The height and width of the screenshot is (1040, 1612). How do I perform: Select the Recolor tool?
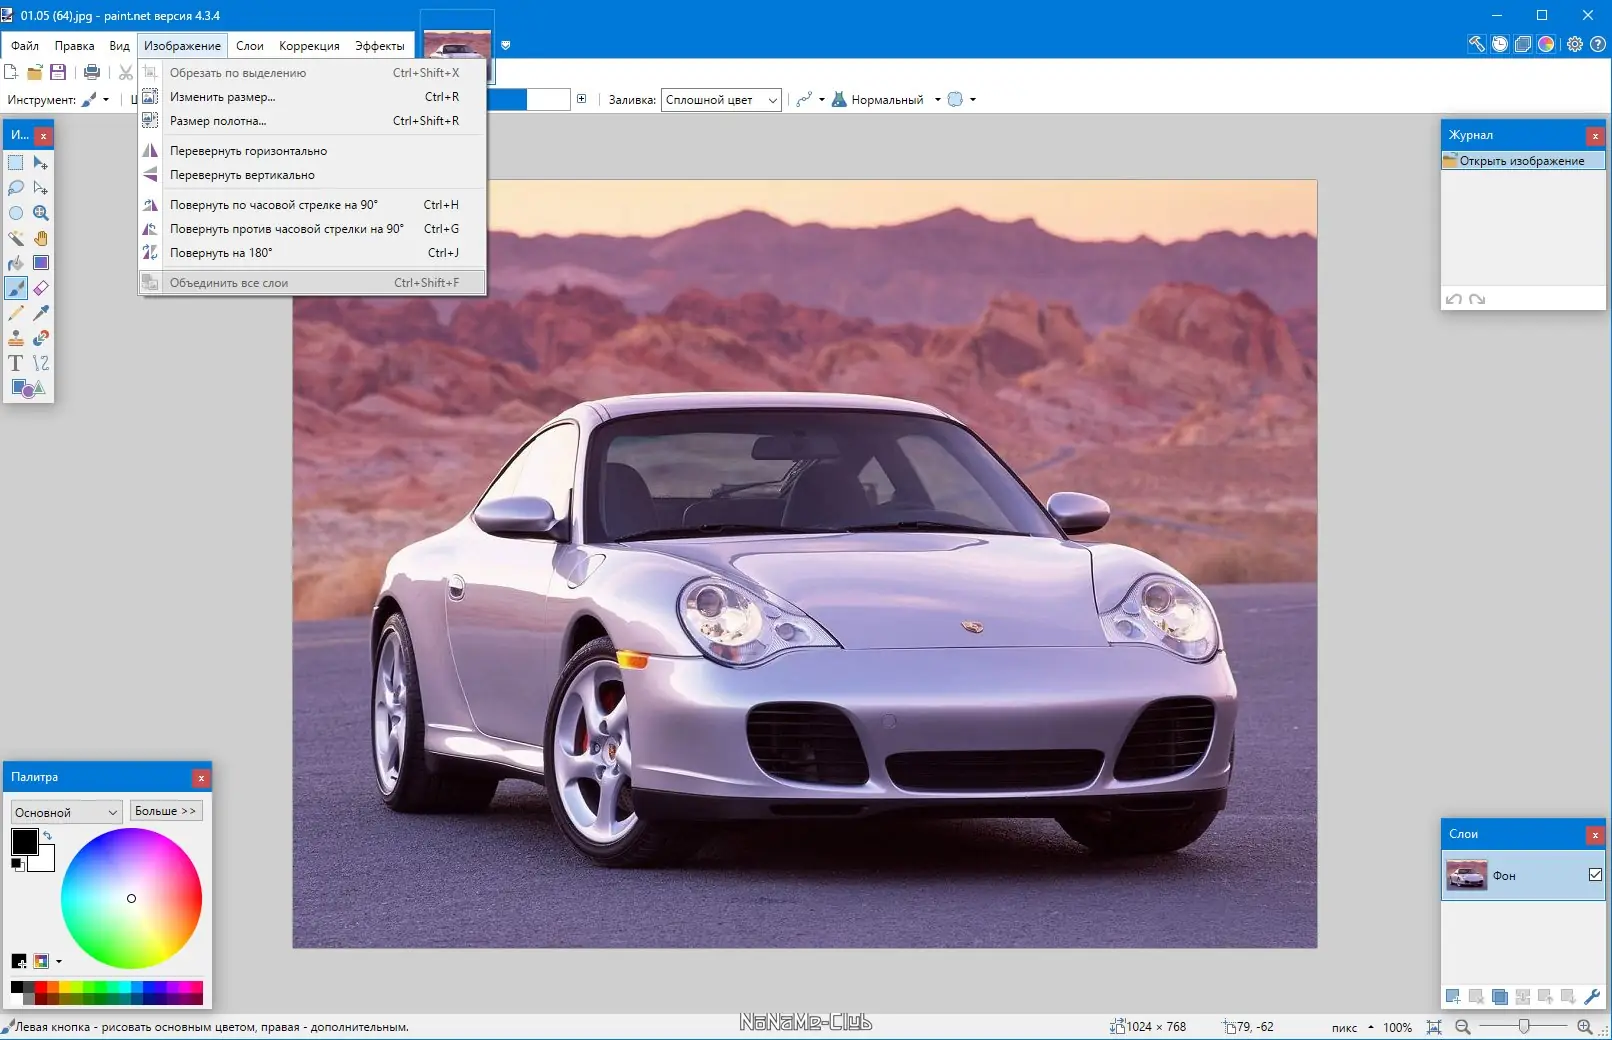pos(41,338)
